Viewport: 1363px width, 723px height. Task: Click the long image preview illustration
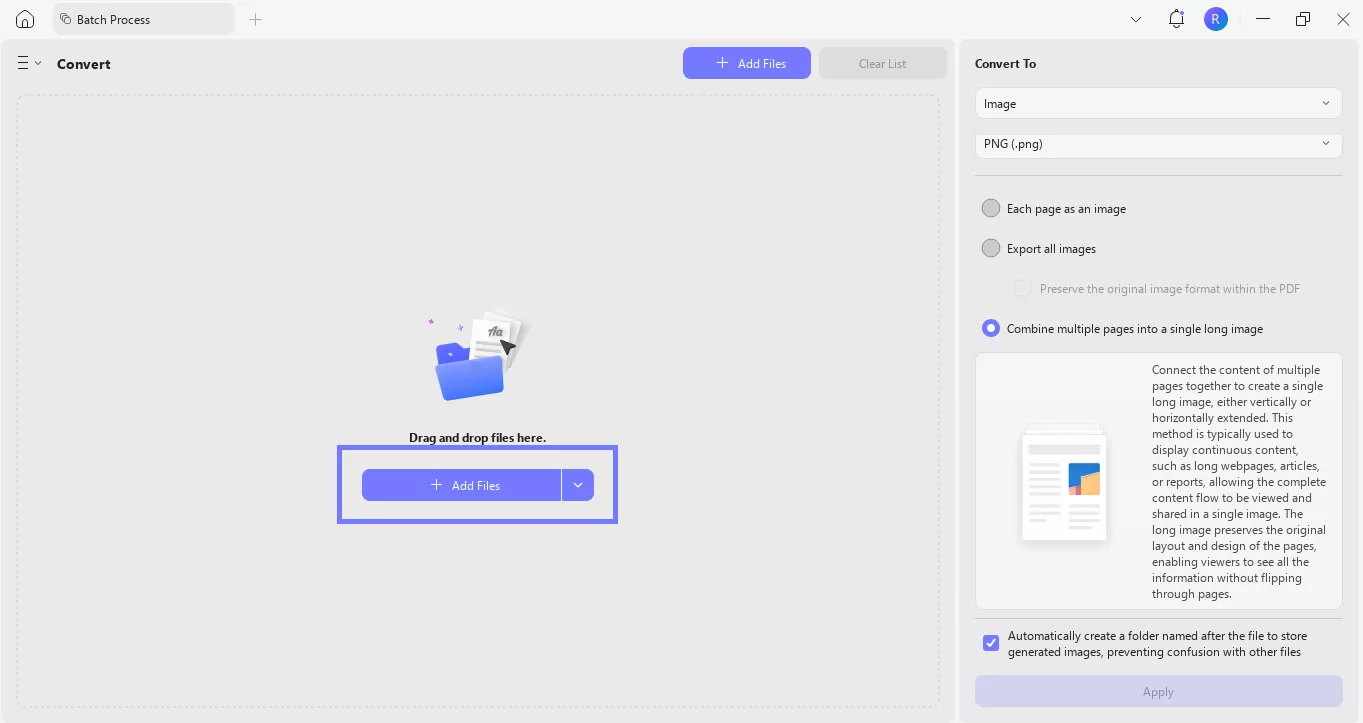click(1064, 486)
